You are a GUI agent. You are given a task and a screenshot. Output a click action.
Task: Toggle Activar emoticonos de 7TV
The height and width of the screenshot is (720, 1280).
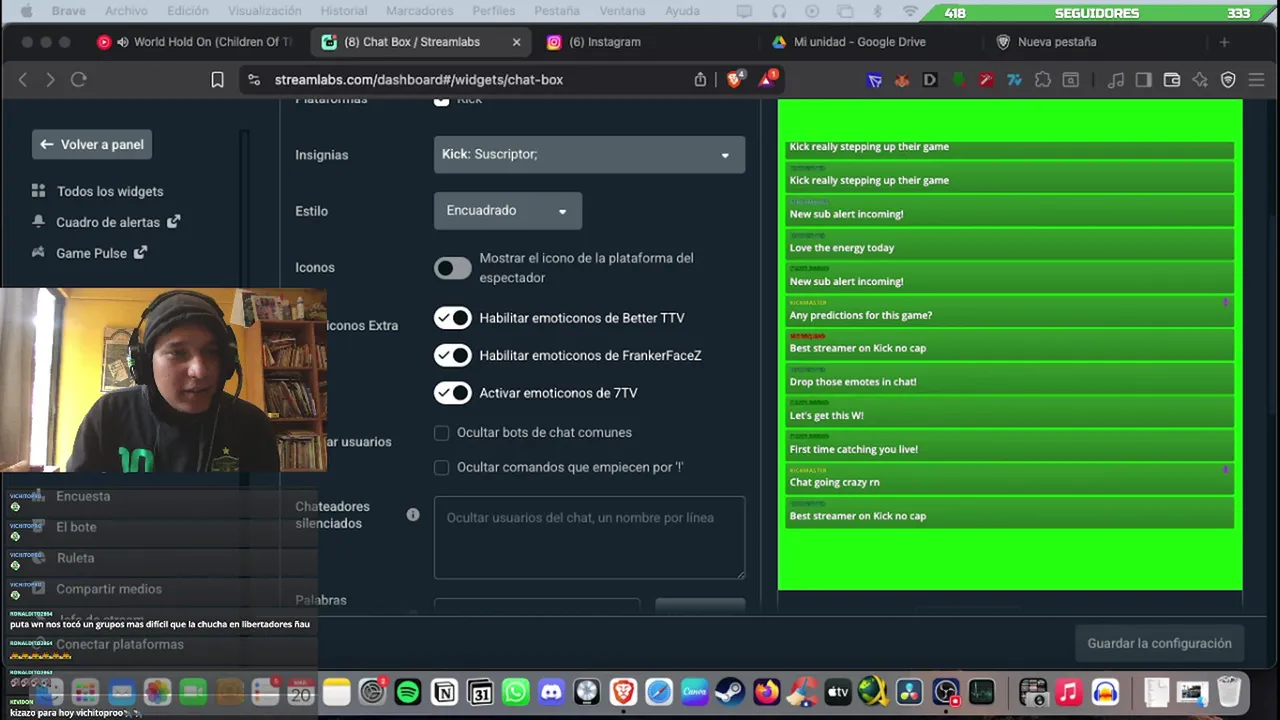[x=453, y=393]
